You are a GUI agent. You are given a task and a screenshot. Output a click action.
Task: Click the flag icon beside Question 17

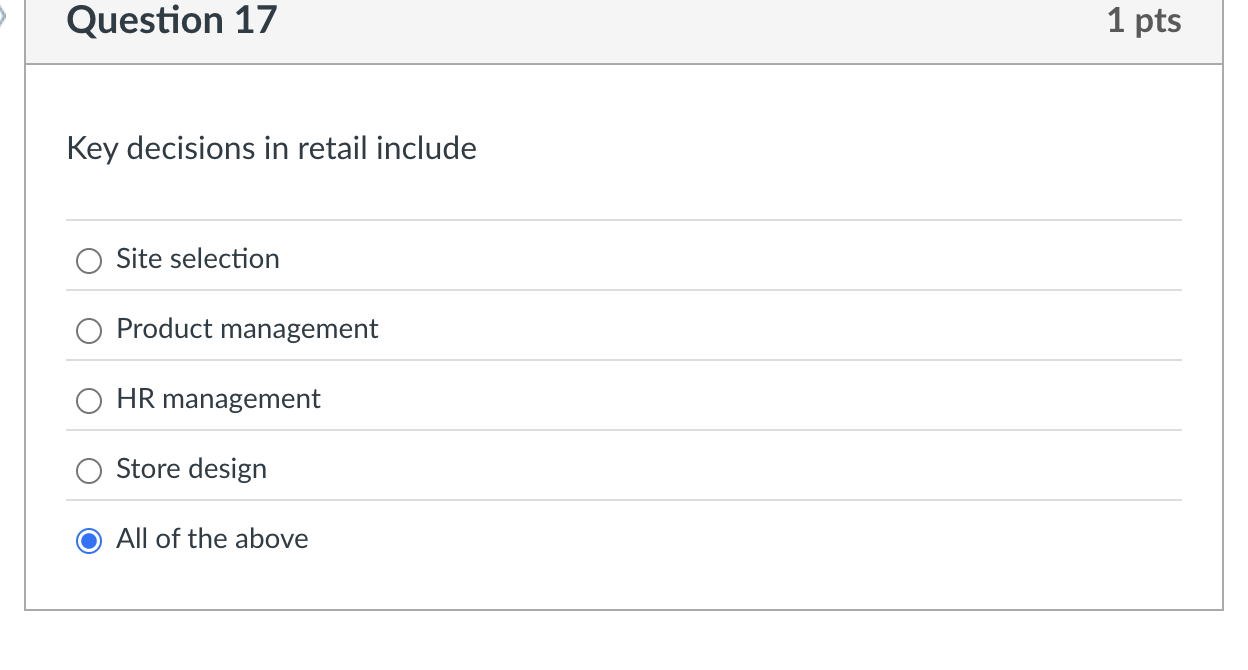tap(4, 15)
